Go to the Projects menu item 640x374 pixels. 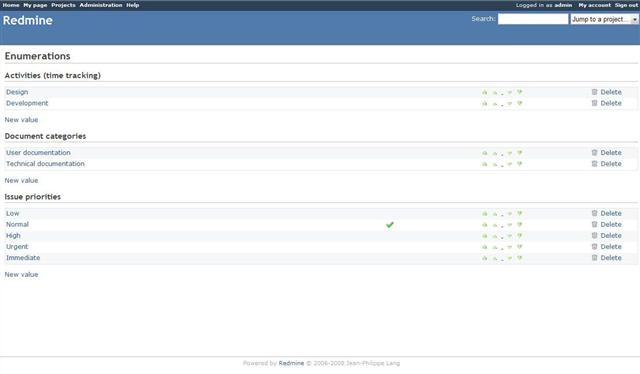[x=63, y=5]
